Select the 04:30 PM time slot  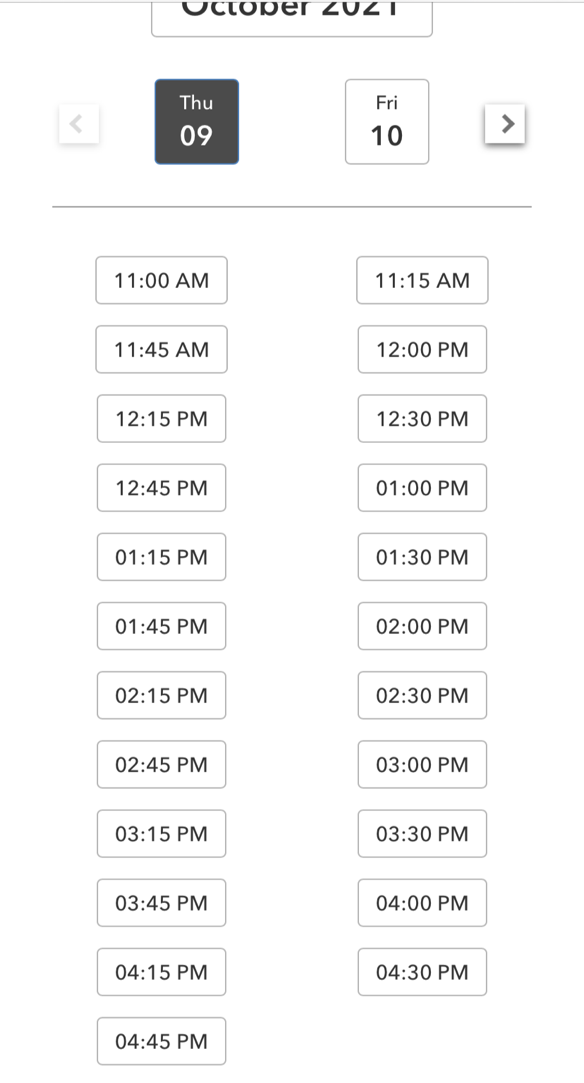pyautogui.click(x=422, y=972)
